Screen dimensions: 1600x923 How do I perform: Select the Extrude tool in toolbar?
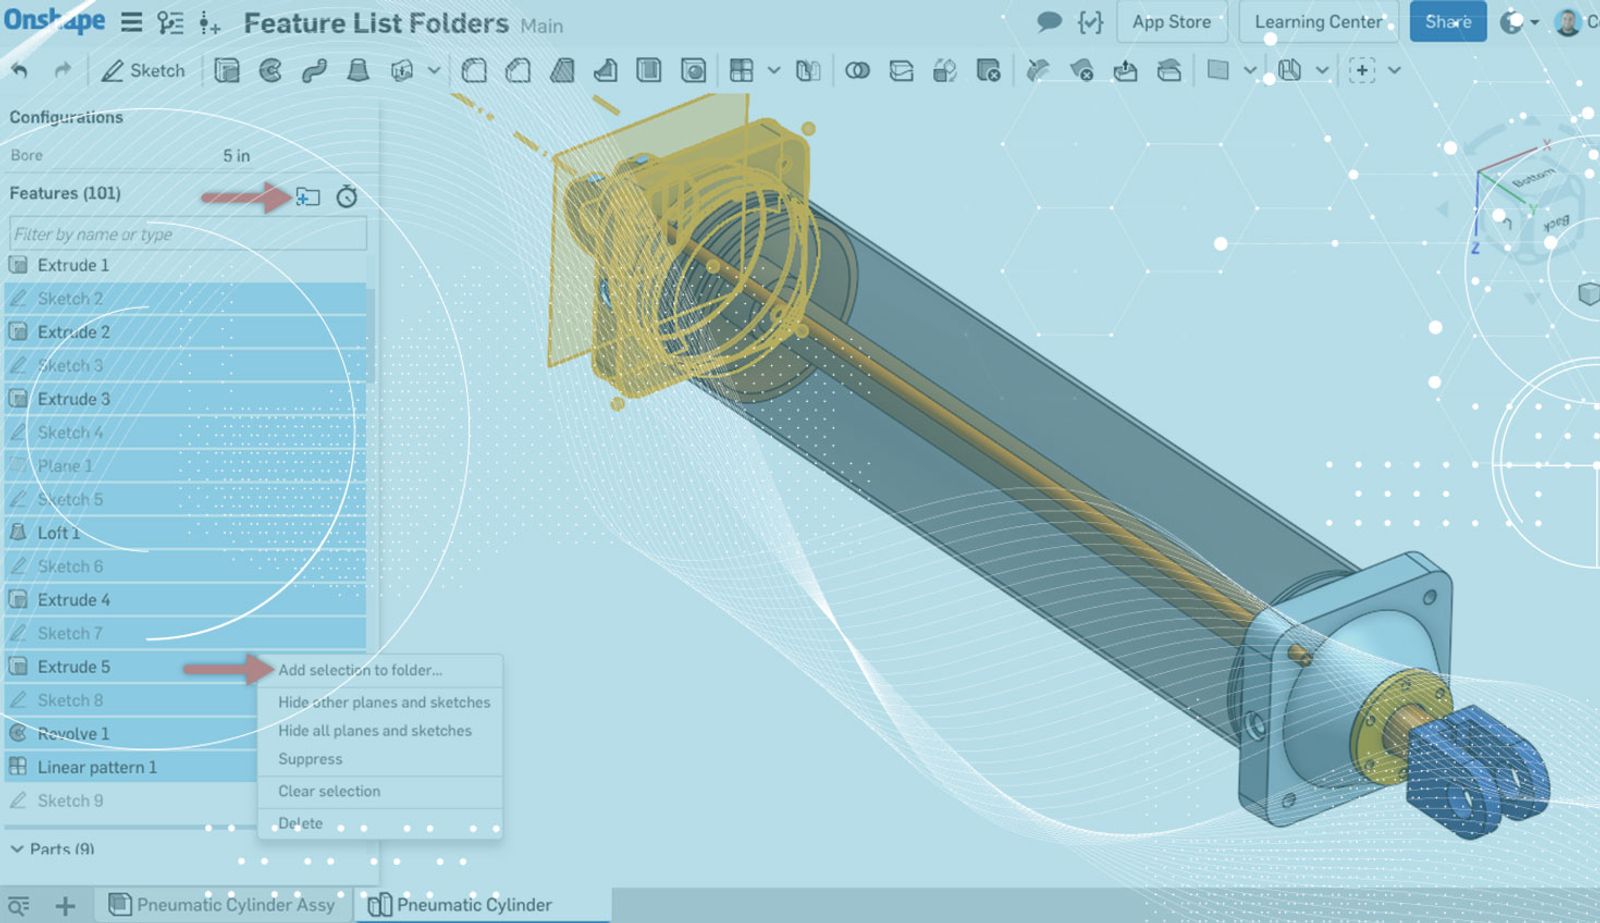(x=227, y=70)
